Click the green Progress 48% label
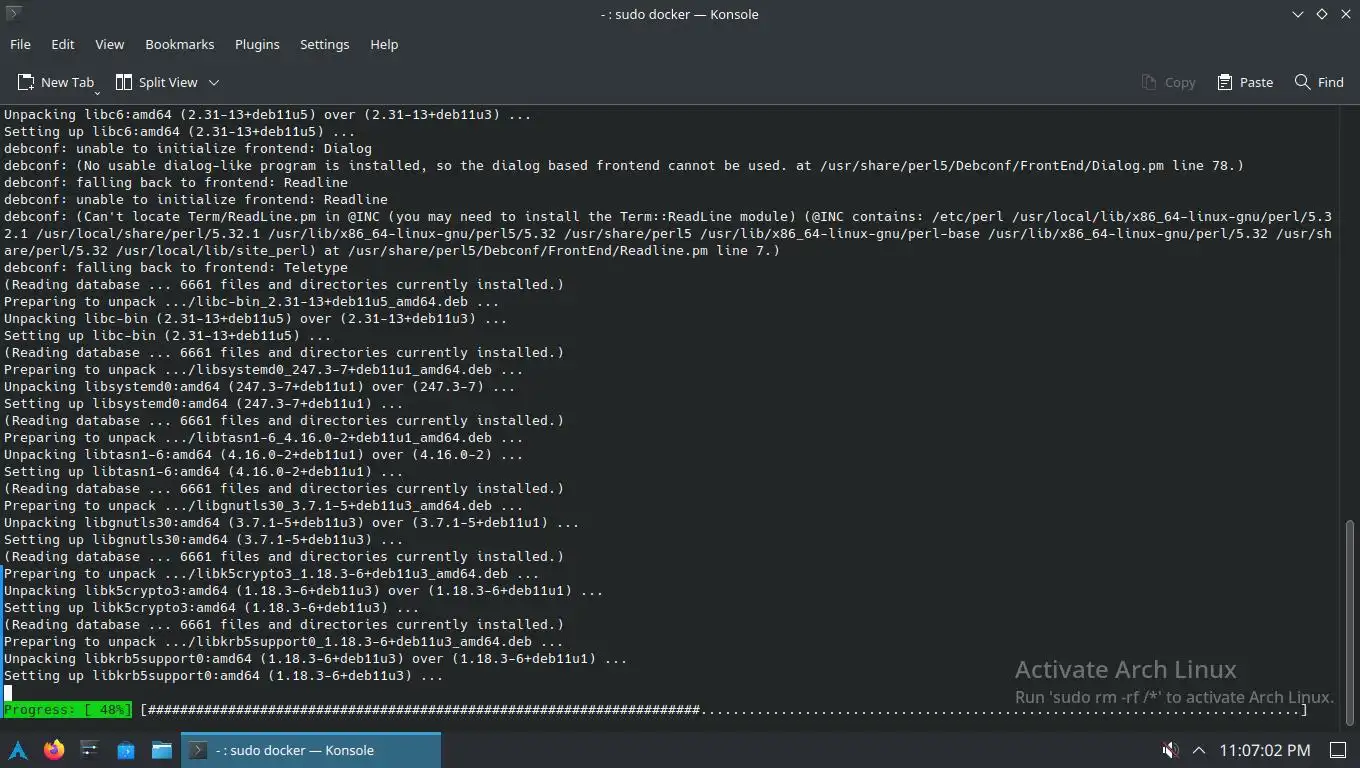The image size is (1360, 768). coord(68,710)
